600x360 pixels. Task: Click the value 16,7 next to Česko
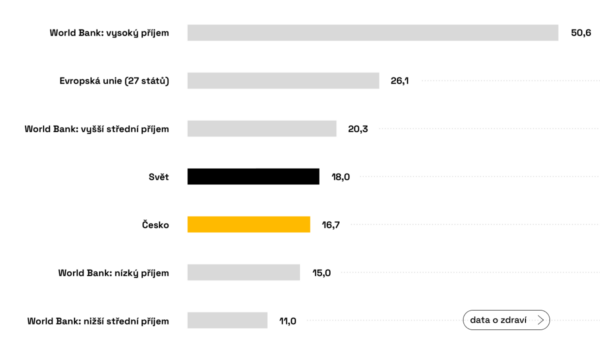pos(331,225)
